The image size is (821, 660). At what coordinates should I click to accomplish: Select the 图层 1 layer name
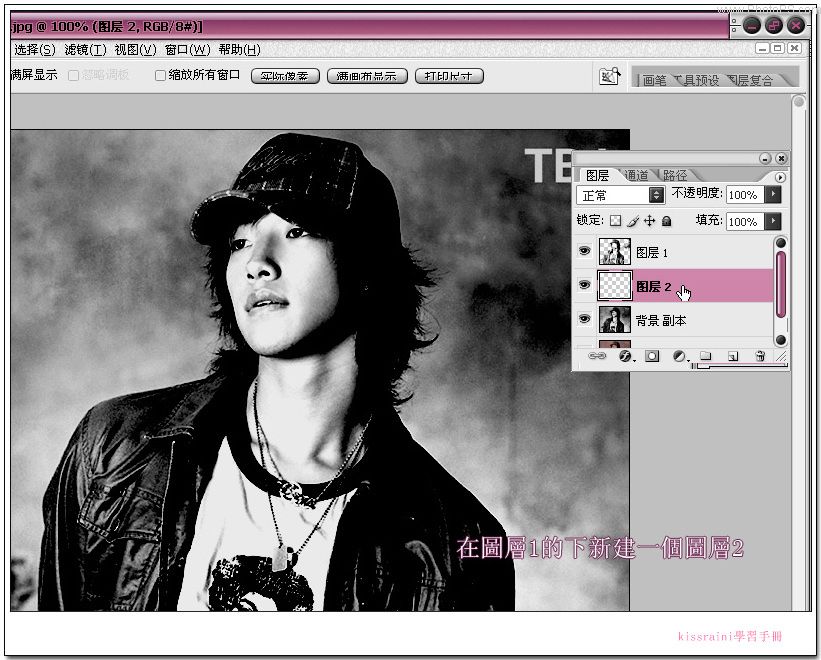point(652,253)
